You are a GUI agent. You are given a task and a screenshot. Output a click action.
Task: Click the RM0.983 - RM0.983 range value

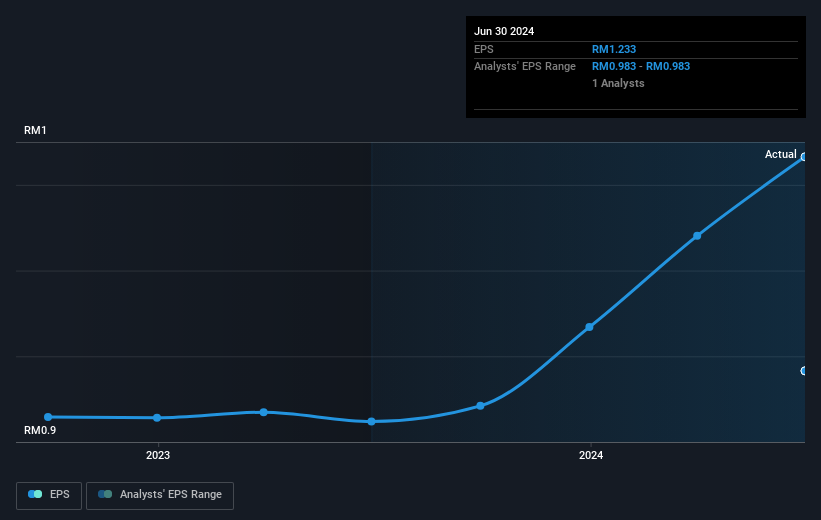coord(641,67)
